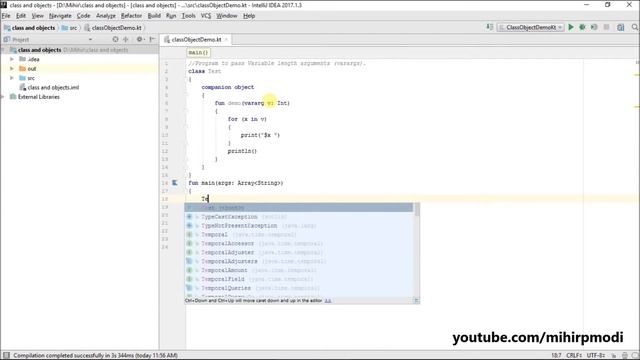Run ClassObjectDemoKt with green play button
This screenshot has width=640, height=360.
[571, 27]
